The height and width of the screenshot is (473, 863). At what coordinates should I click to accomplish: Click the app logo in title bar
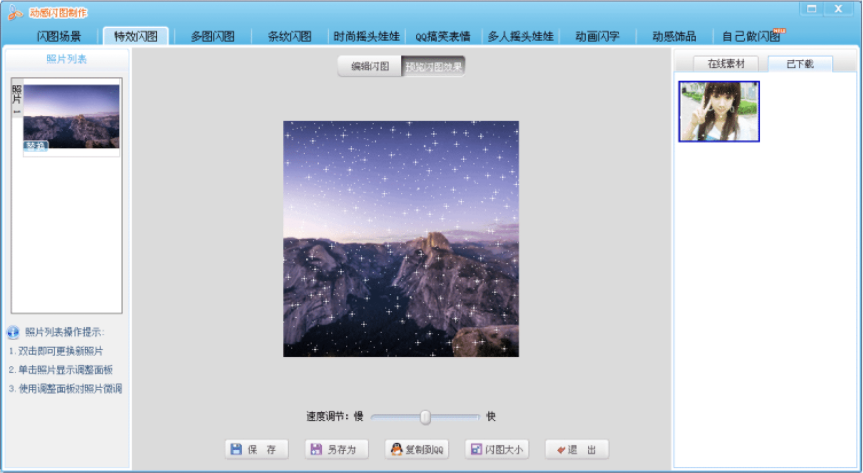point(15,12)
